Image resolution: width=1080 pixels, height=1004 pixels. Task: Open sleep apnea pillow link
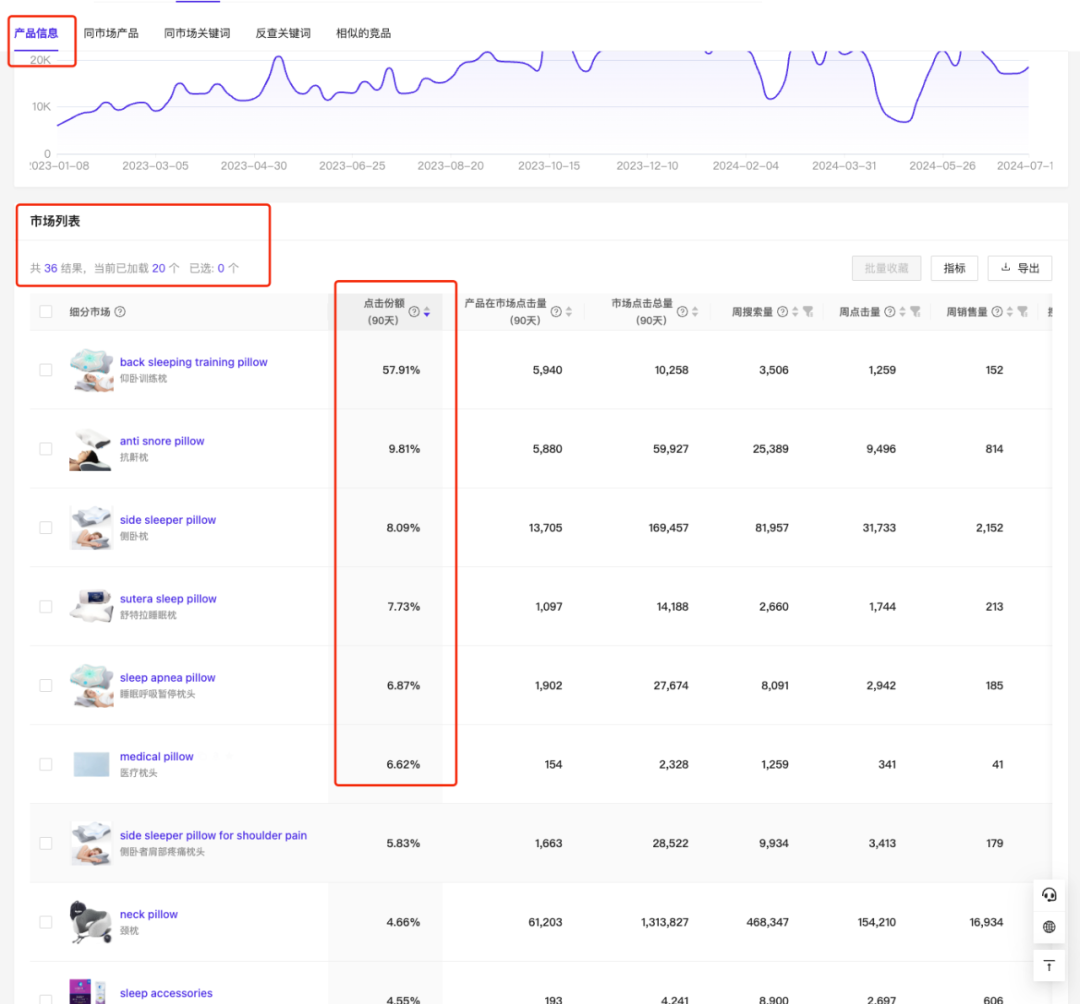click(167, 678)
